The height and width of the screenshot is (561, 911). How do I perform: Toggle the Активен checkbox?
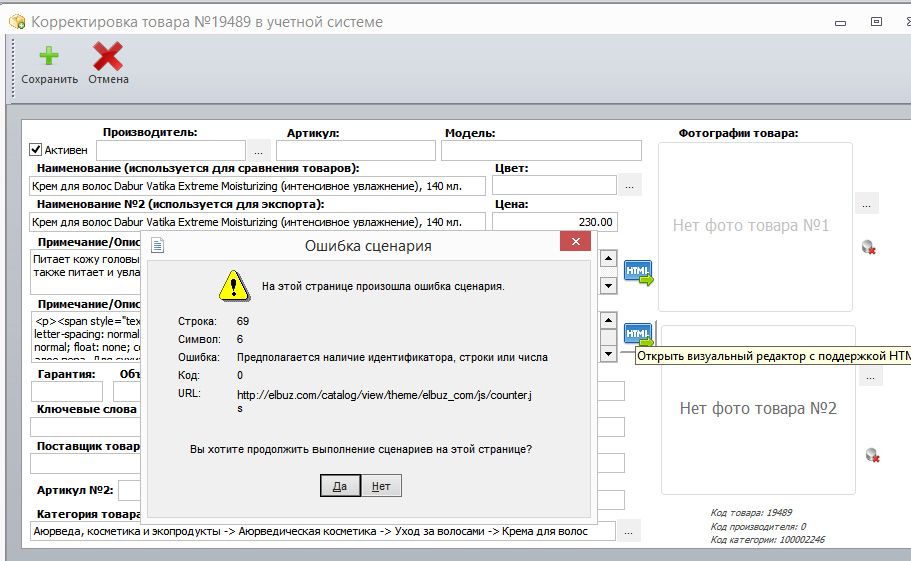35,150
